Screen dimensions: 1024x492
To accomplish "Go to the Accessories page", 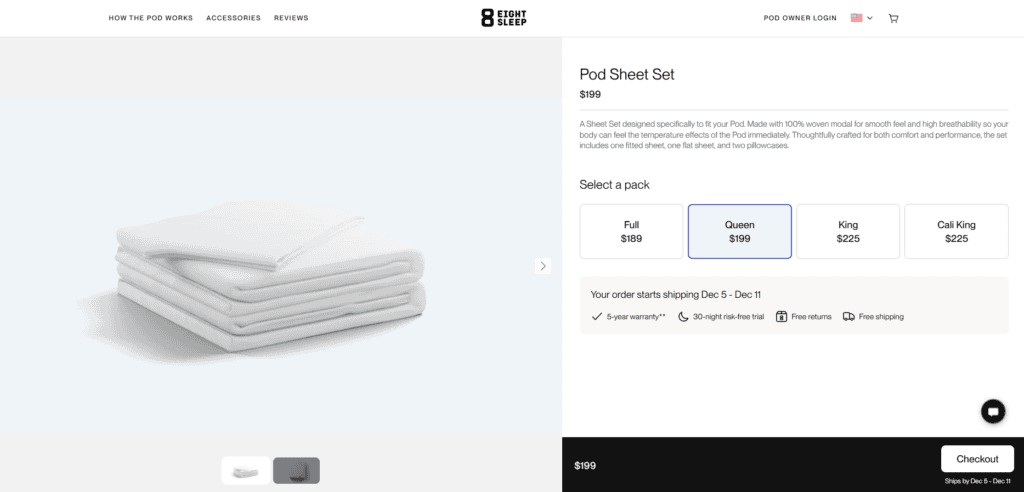I will coord(233,18).
